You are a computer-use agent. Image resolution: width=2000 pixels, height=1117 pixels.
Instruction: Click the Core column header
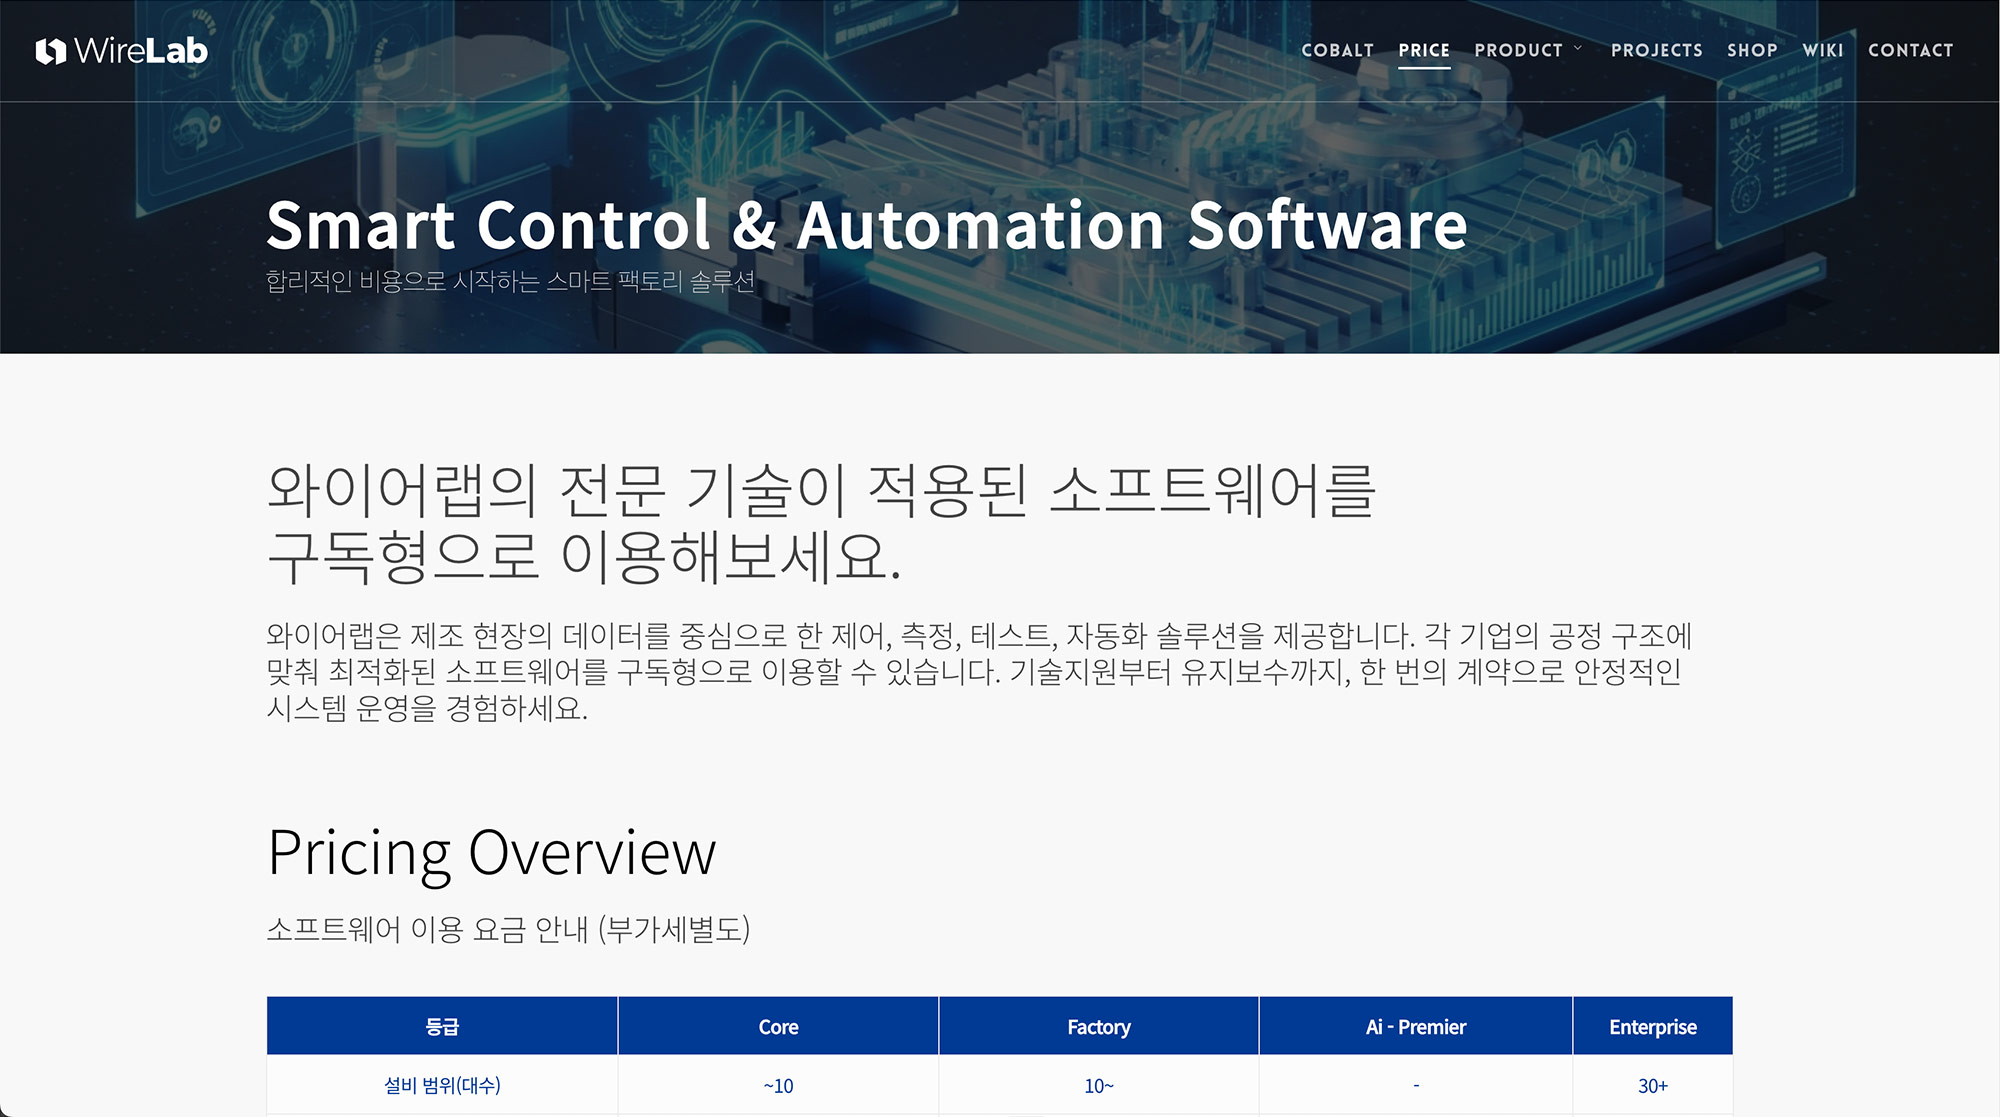778,1027
